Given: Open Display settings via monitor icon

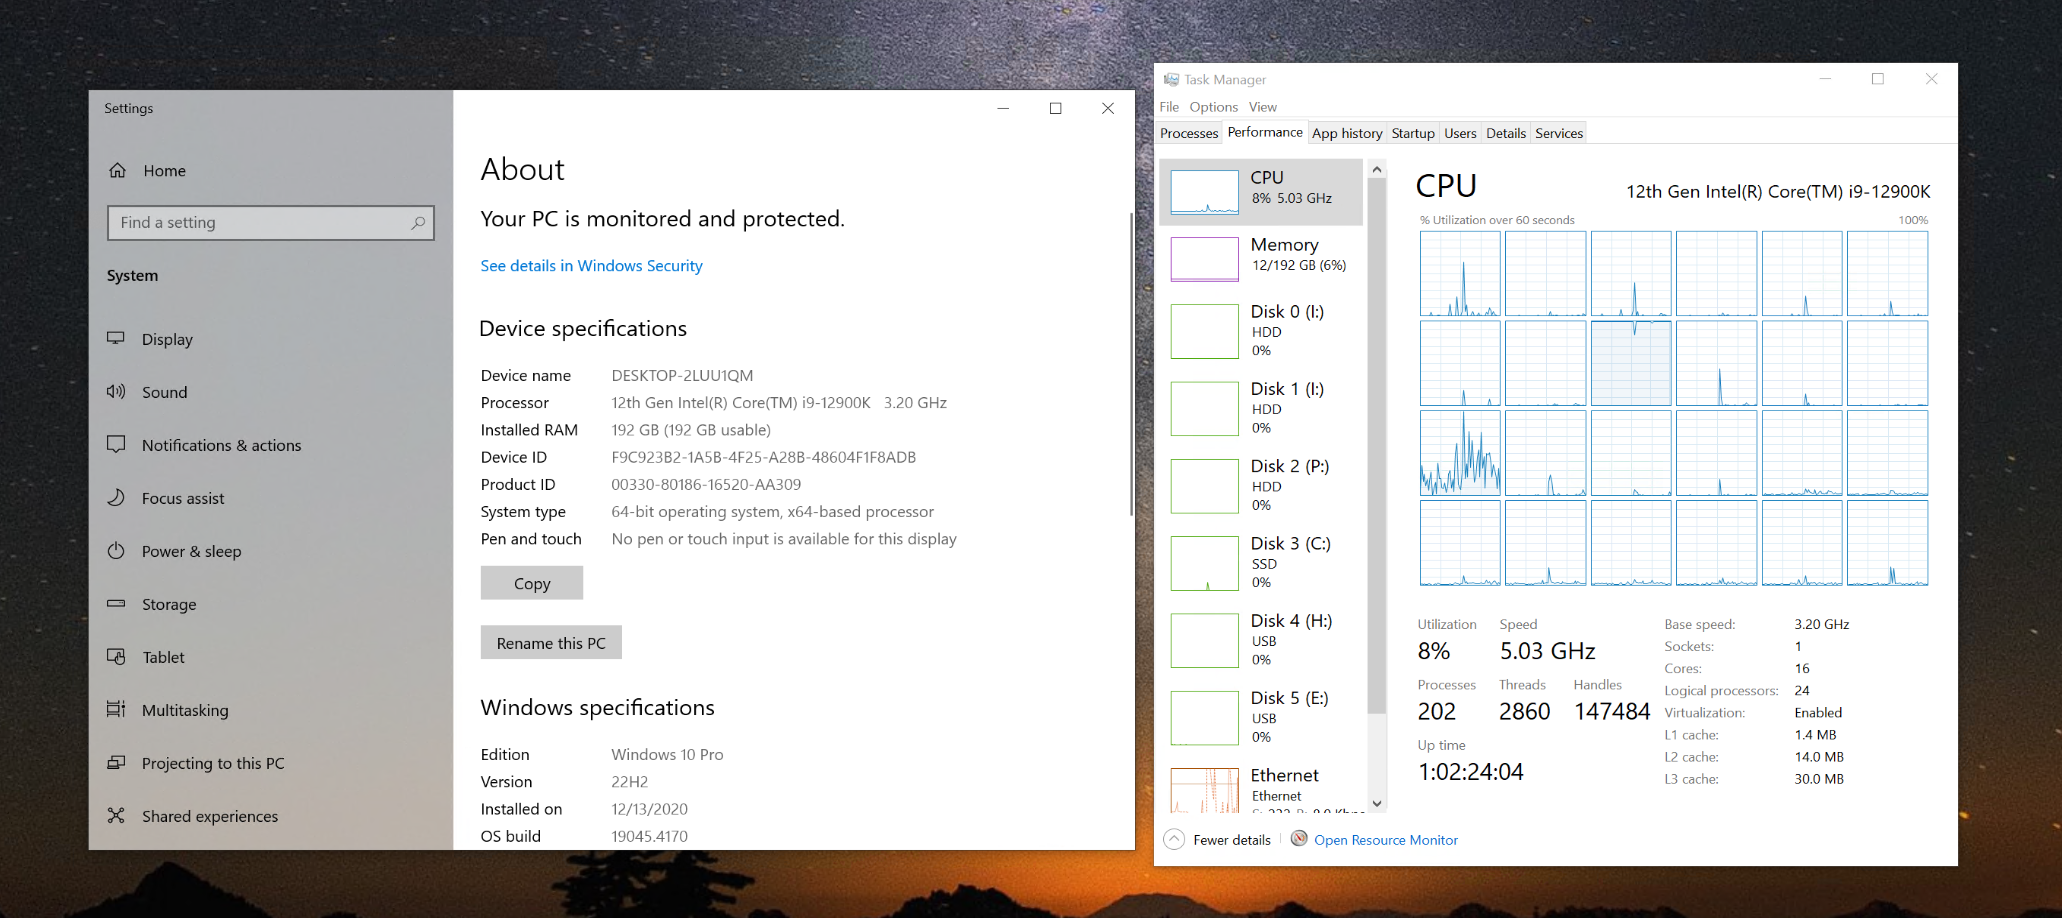Looking at the screenshot, I should 117,339.
